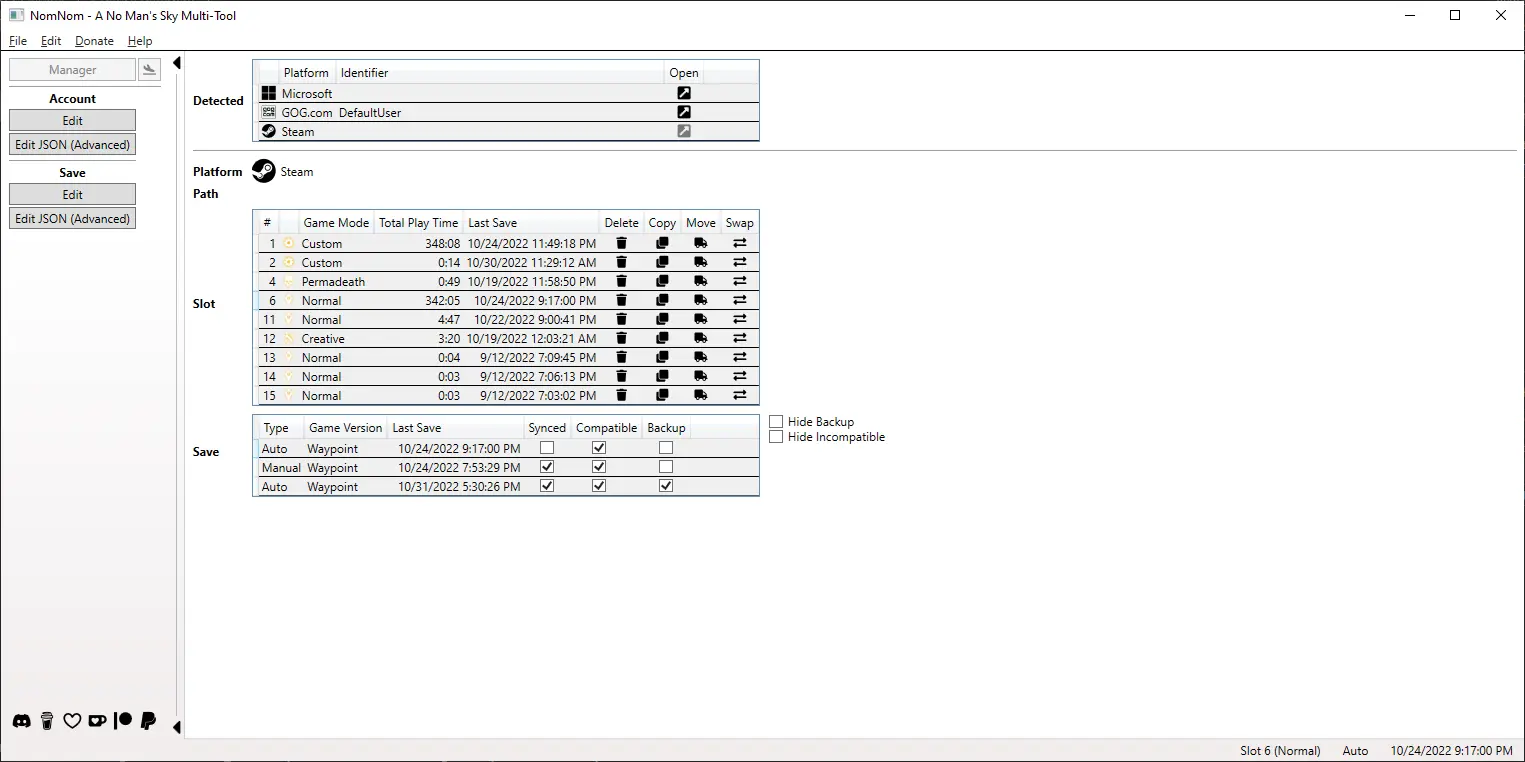Click Edit button under Account

(72, 121)
